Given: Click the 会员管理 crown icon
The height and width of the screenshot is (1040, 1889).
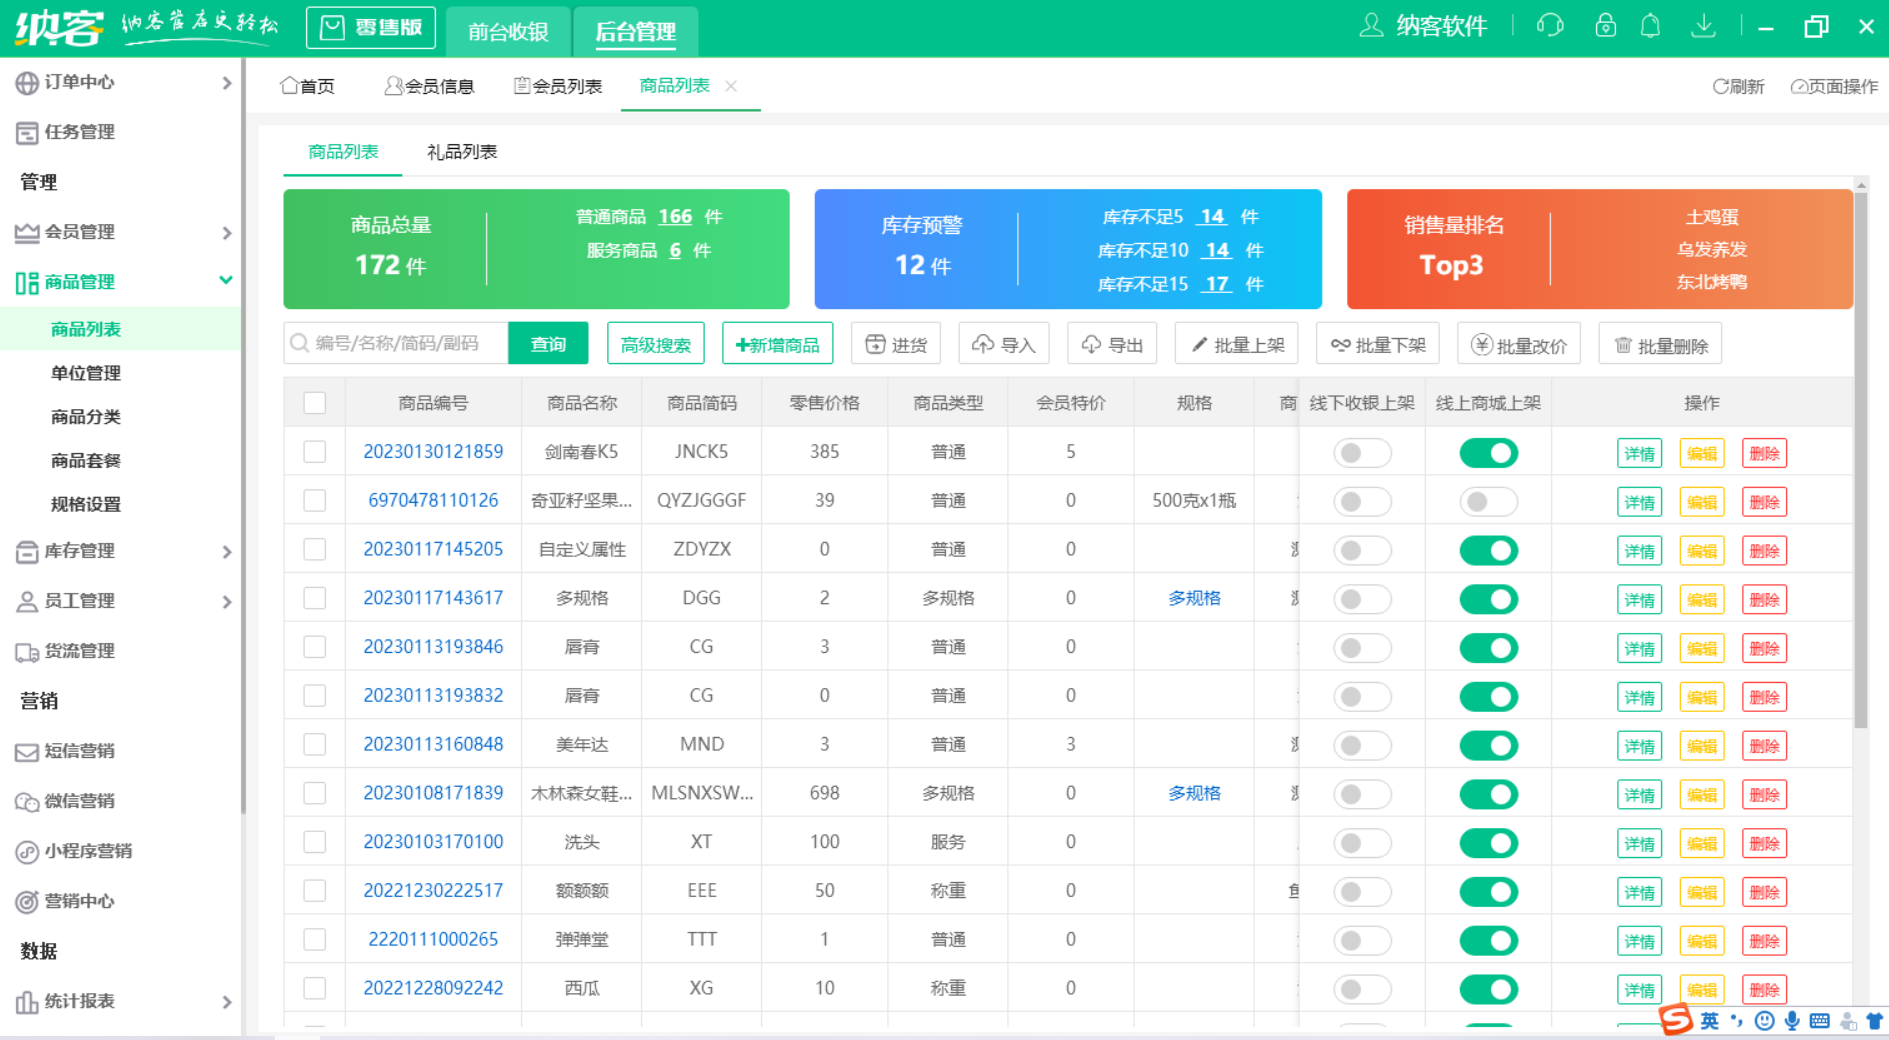Looking at the screenshot, I should tap(27, 232).
